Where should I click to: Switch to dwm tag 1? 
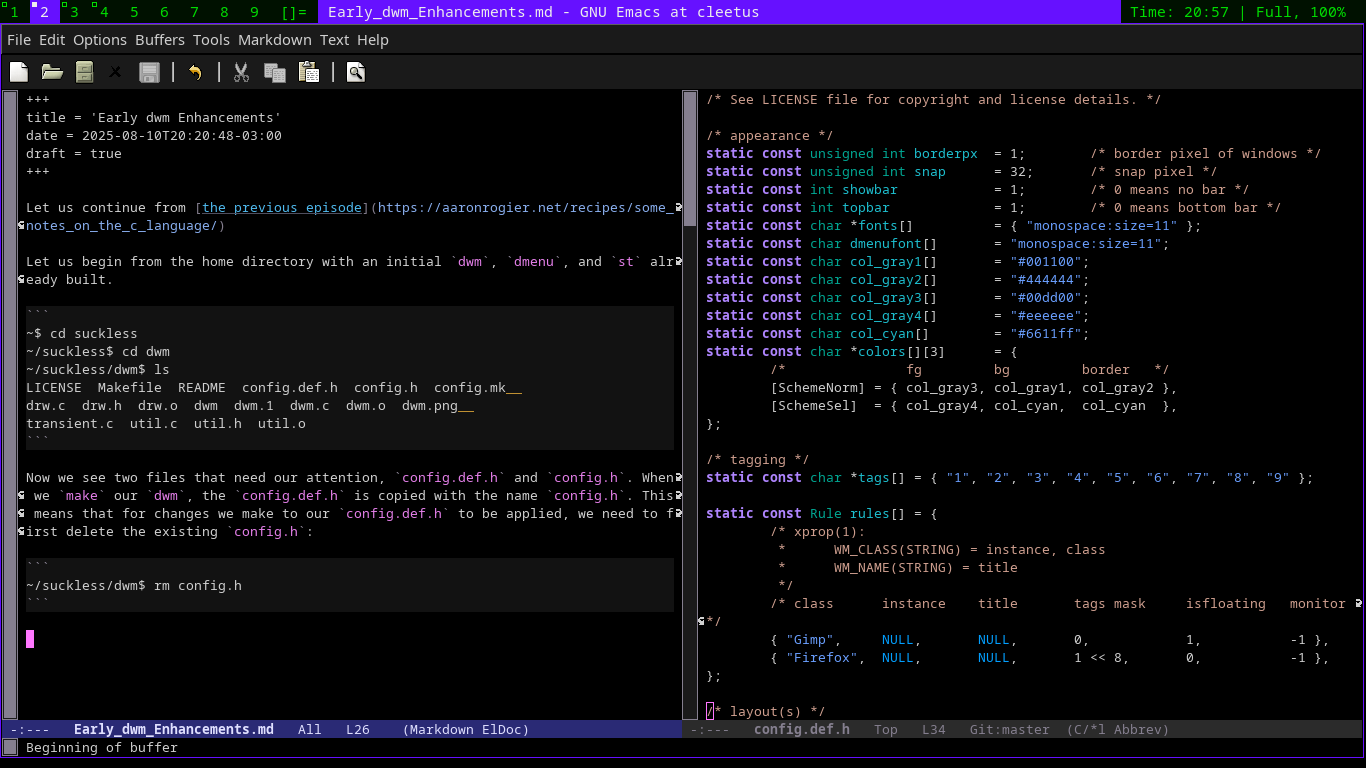pos(15,12)
